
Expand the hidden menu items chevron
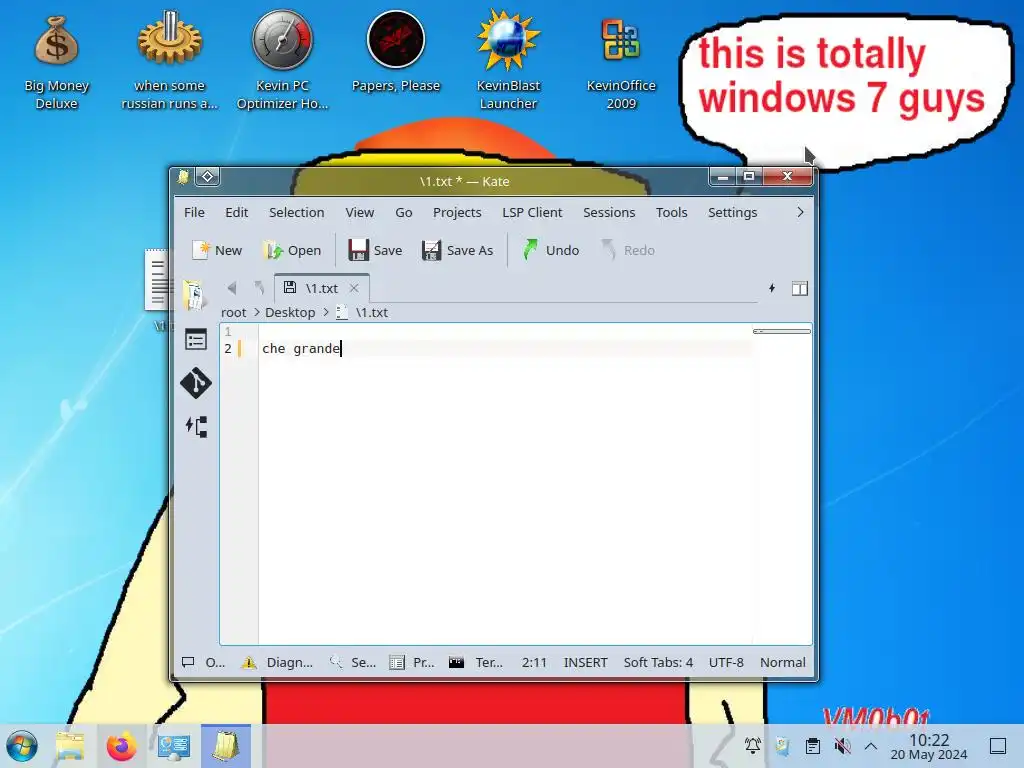(x=800, y=212)
